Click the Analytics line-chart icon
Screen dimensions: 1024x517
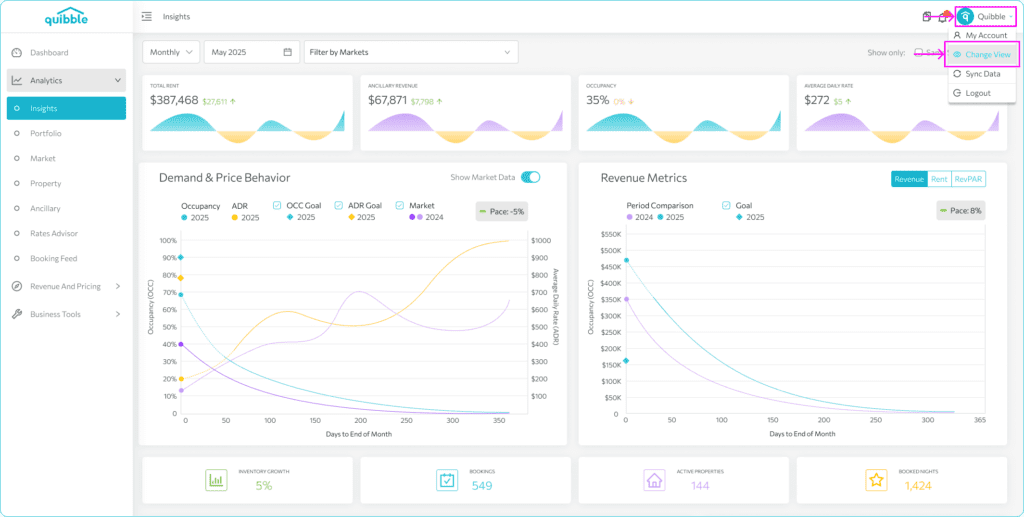pyautogui.click(x=17, y=81)
